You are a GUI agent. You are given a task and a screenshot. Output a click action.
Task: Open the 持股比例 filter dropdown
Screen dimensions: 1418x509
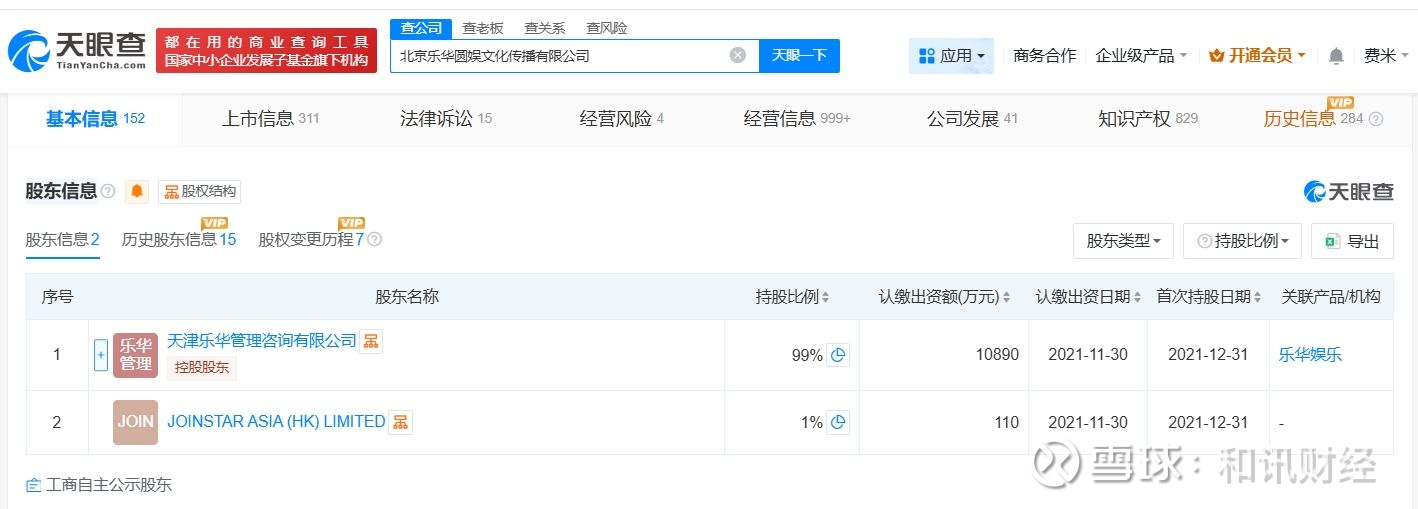pyautogui.click(x=1242, y=241)
